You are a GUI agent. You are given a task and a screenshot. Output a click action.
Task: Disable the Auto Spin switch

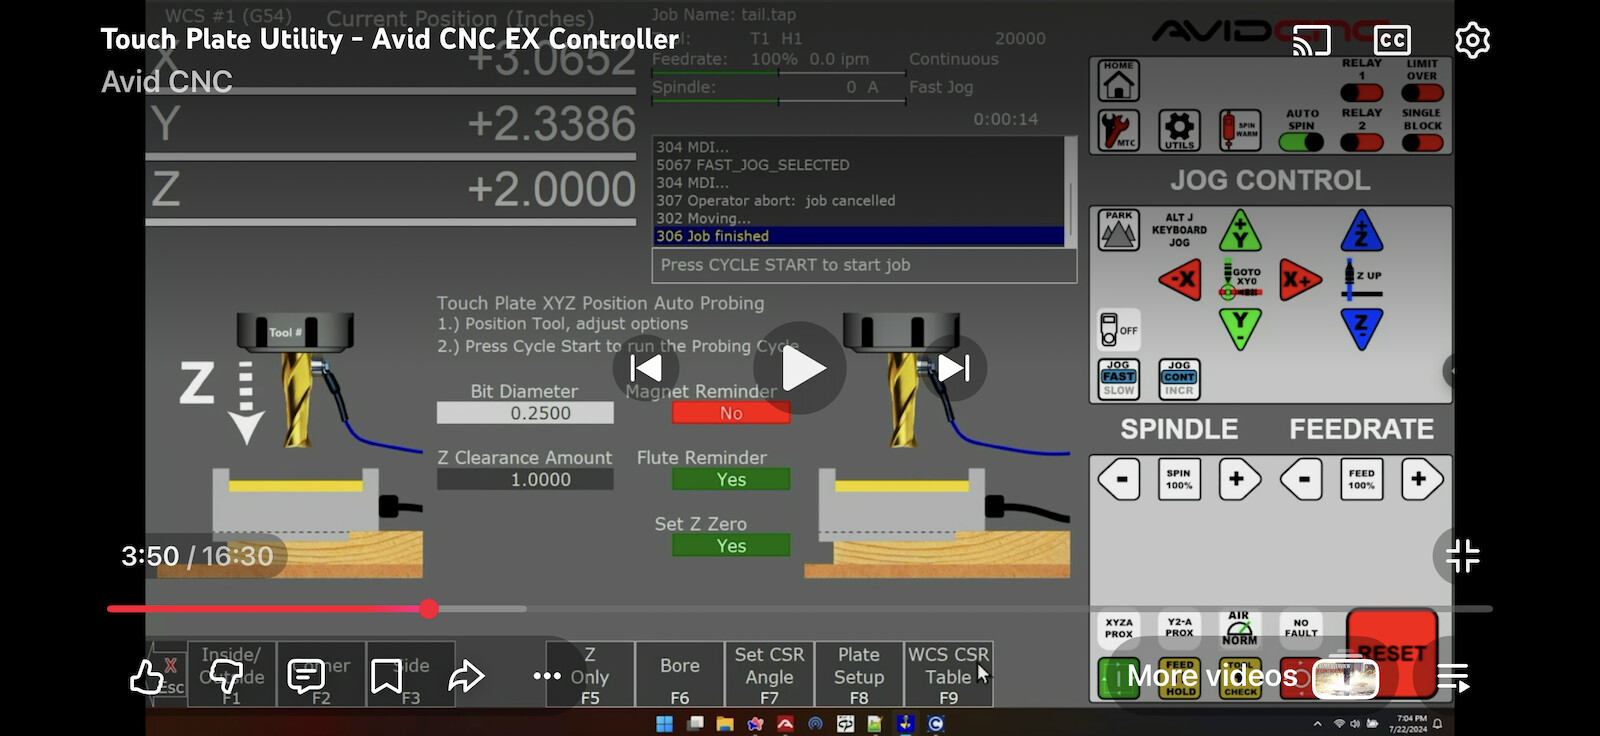(1301, 142)
